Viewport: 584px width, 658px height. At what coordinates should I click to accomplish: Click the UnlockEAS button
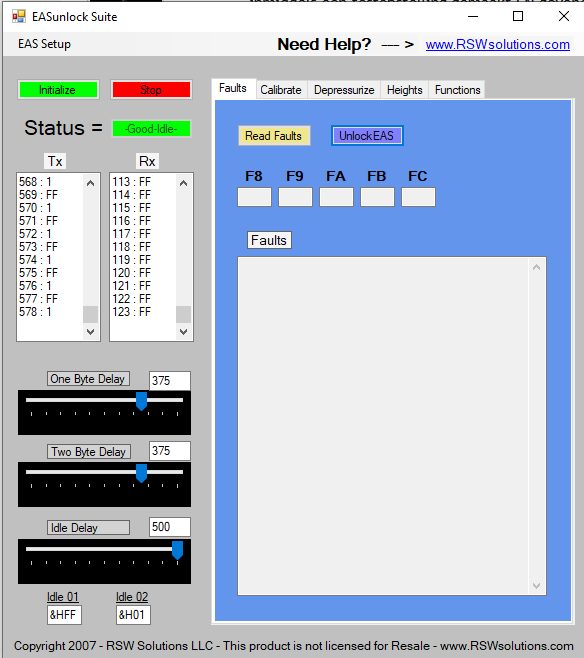367,136
